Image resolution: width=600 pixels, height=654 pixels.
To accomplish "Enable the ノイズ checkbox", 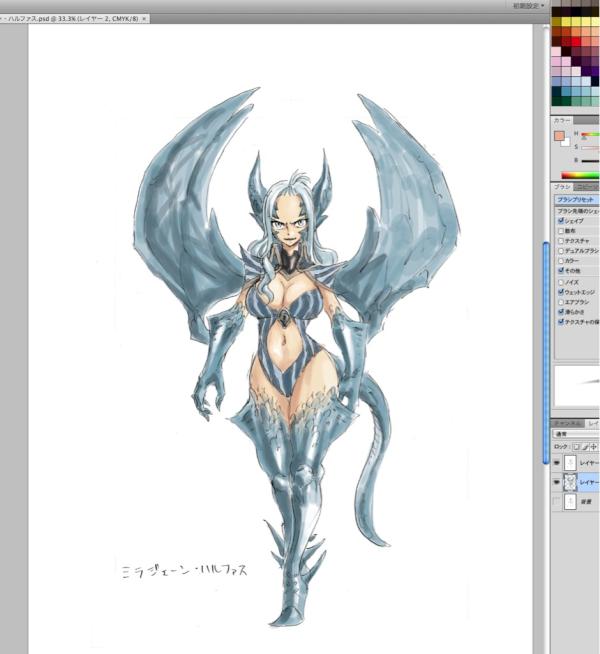I will [561, 282].
